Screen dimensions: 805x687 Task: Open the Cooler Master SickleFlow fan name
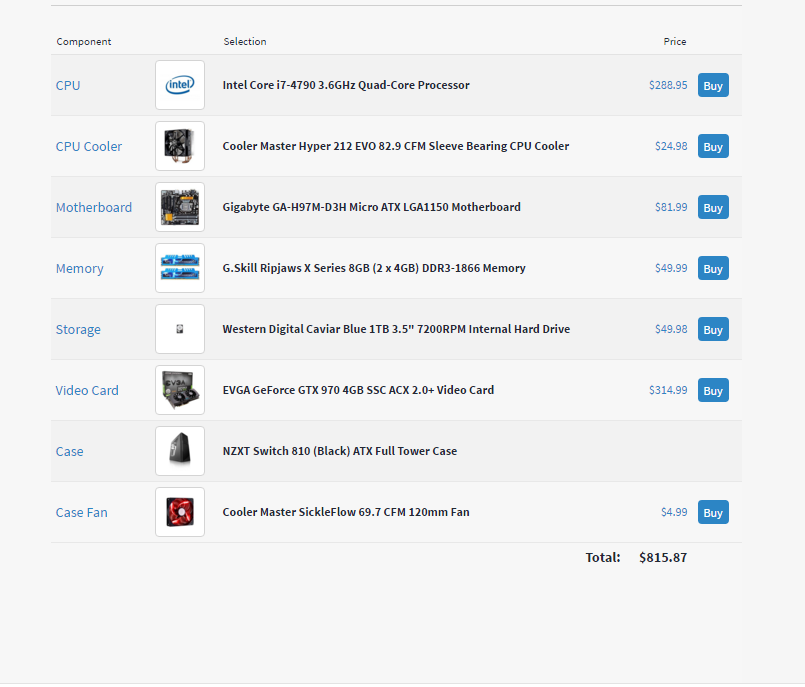pos(346,512)
